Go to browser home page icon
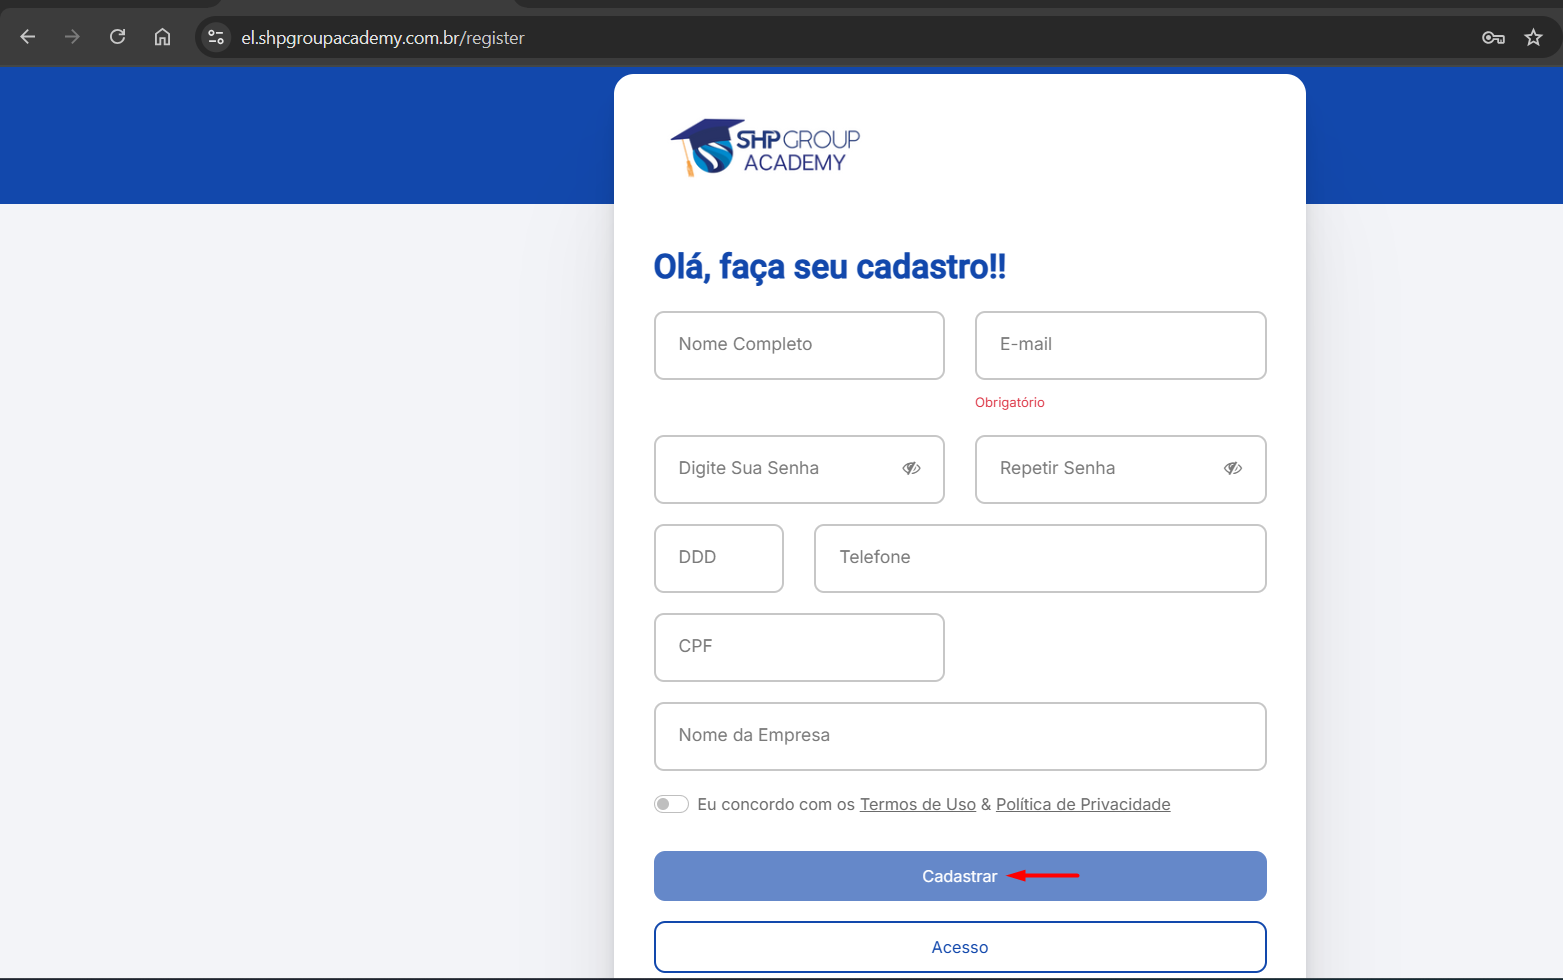Screen dimensions: 1563x980 point(162,37)
